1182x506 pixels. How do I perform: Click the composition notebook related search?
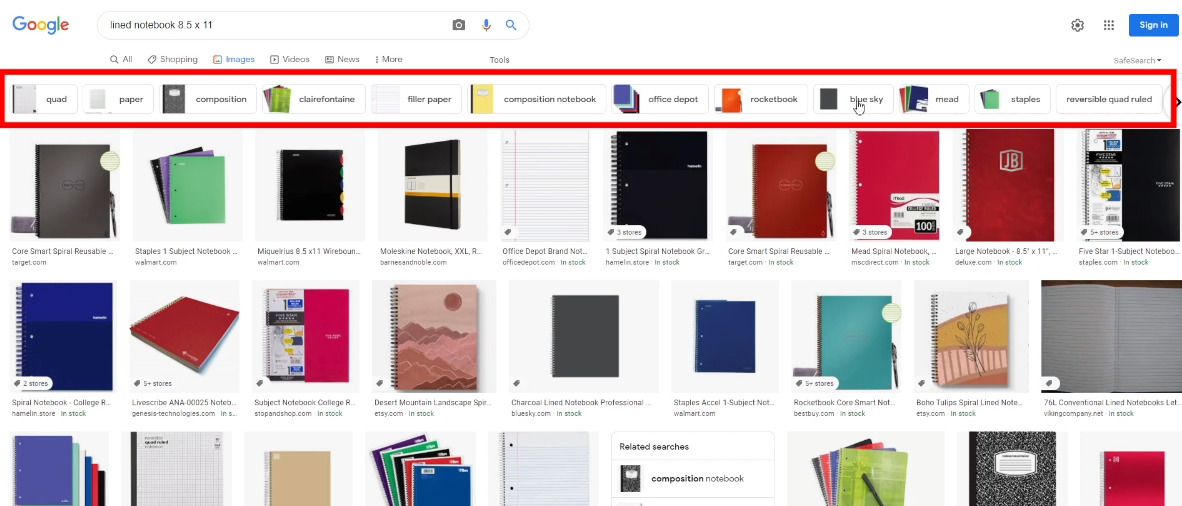(692, 478)
